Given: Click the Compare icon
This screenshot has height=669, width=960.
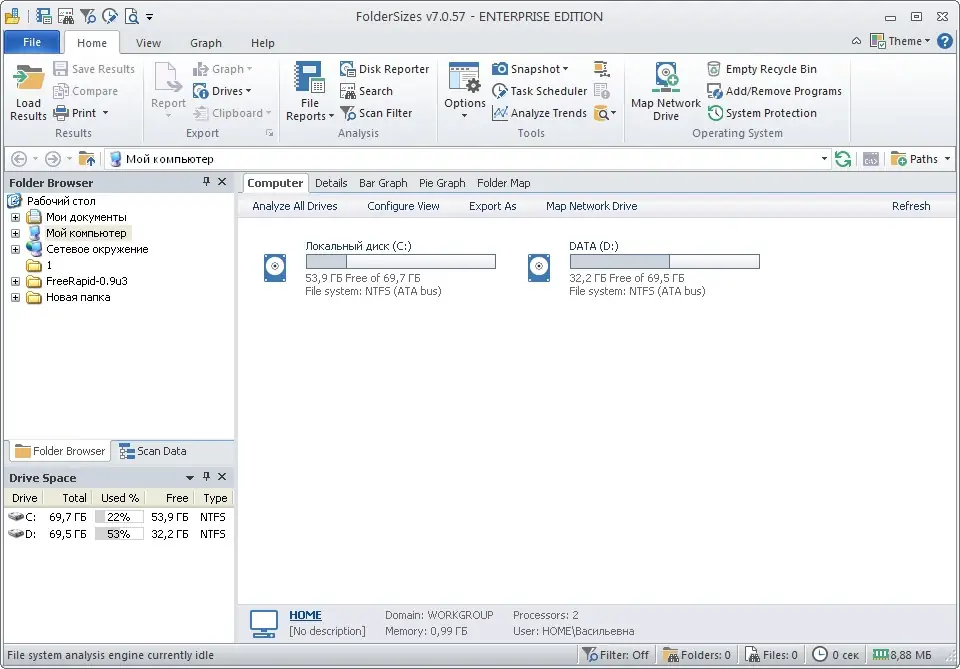Looking at the screenshot, I should (x=60, y=91).
